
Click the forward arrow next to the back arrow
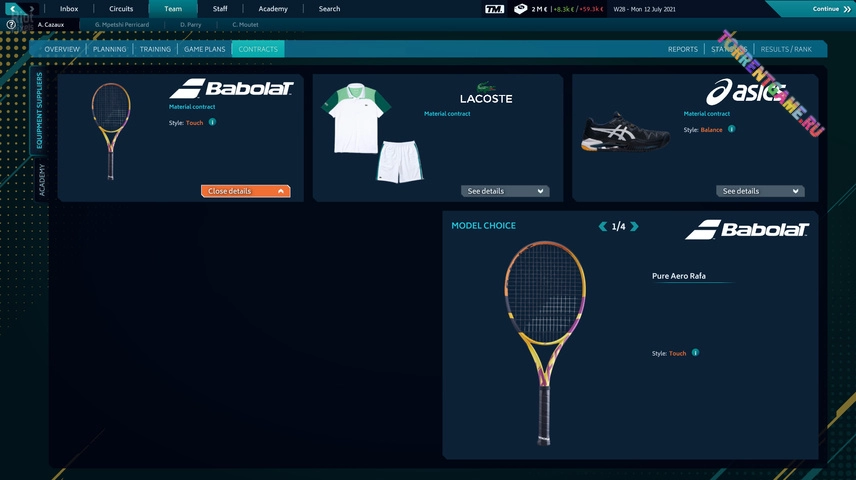(31, 9)
